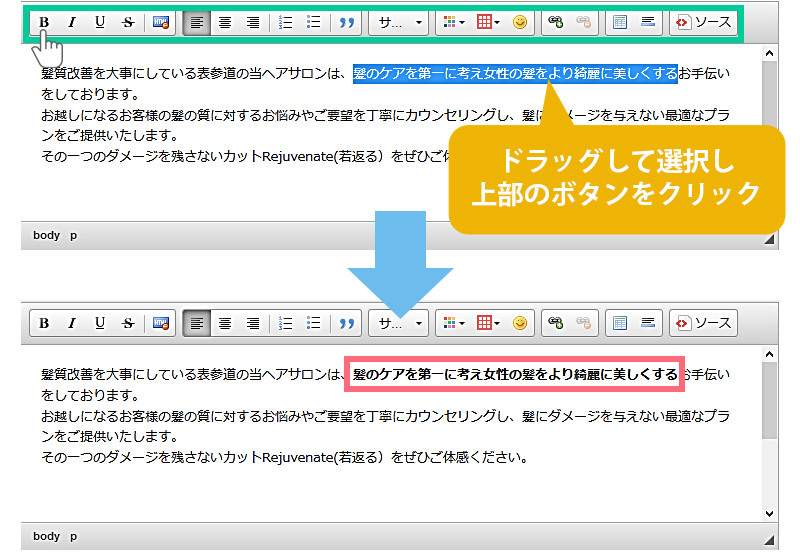Click ソース button in bottom editor
Image resolution: width=800 pixels, height=559 pixels.
point(703,323)
